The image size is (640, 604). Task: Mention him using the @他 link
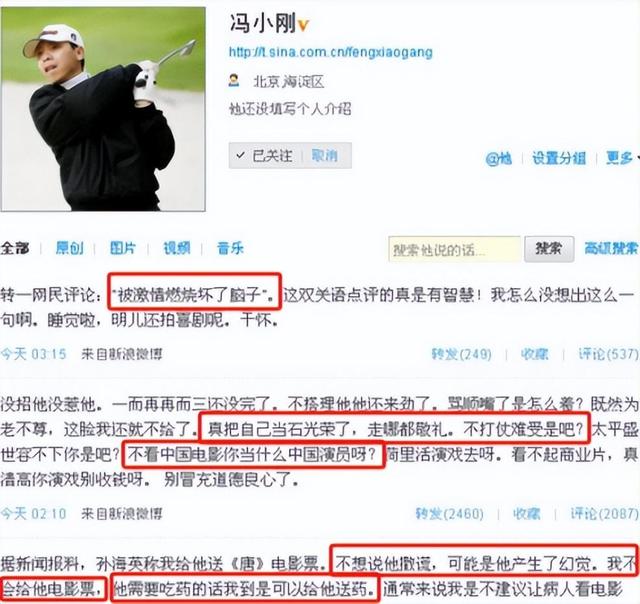pos(499,158)
